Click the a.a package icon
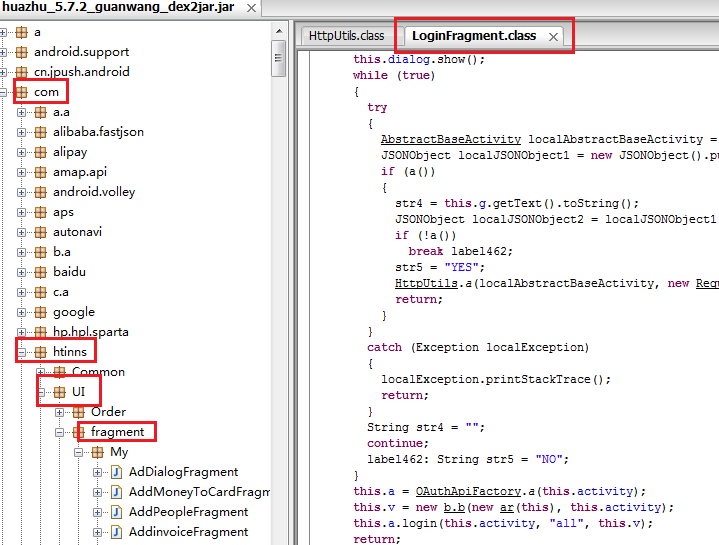Viewport: 719px width, 545px height. pos(40,112)
